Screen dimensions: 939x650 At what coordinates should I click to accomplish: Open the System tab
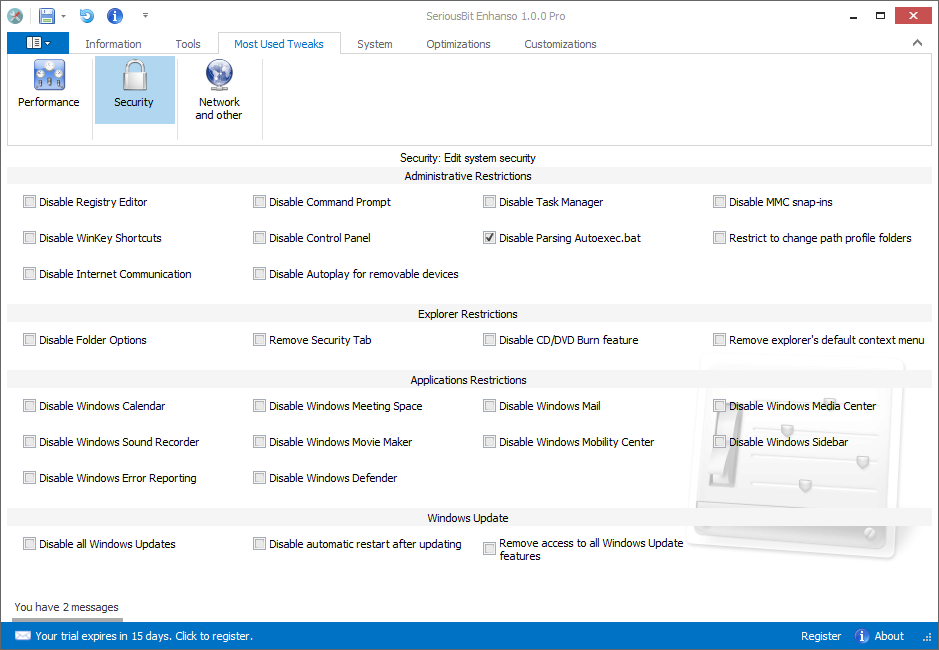tap(375, 44)
